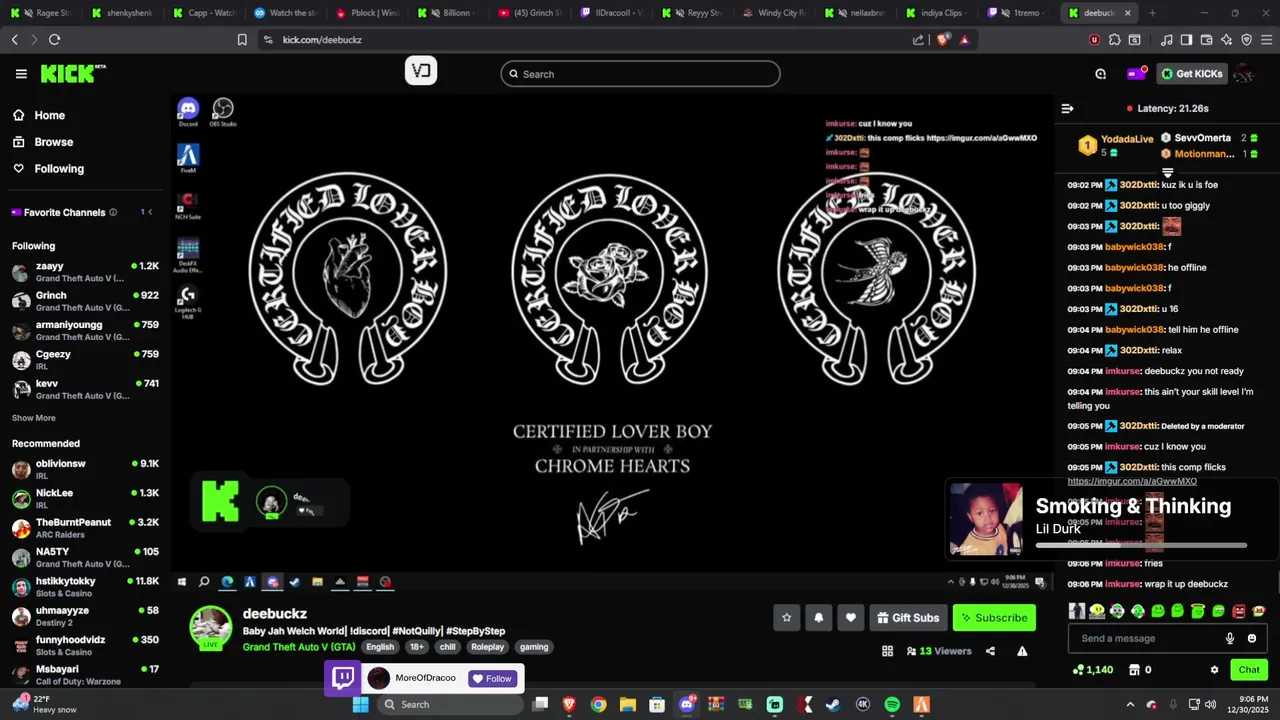Switch to the Pblock browser tab
This screenshot has width=1280, height=720.
click(x=369, y=13)
